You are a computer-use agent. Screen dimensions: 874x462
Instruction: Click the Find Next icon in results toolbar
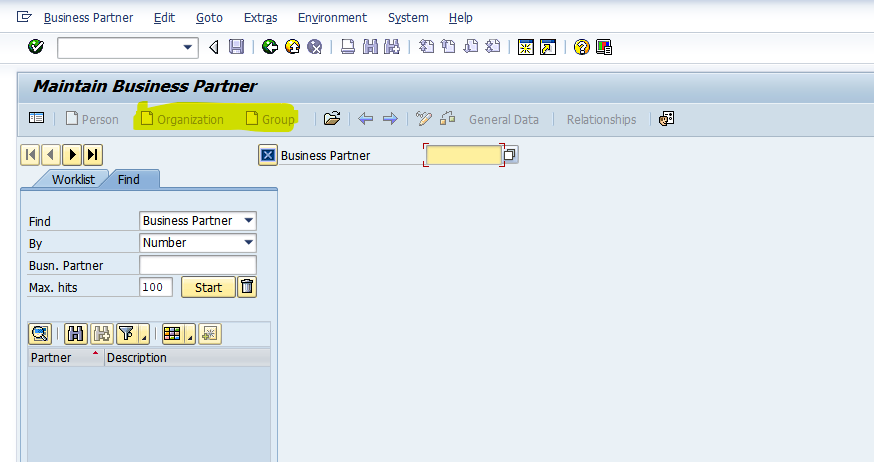pos(102,334)
